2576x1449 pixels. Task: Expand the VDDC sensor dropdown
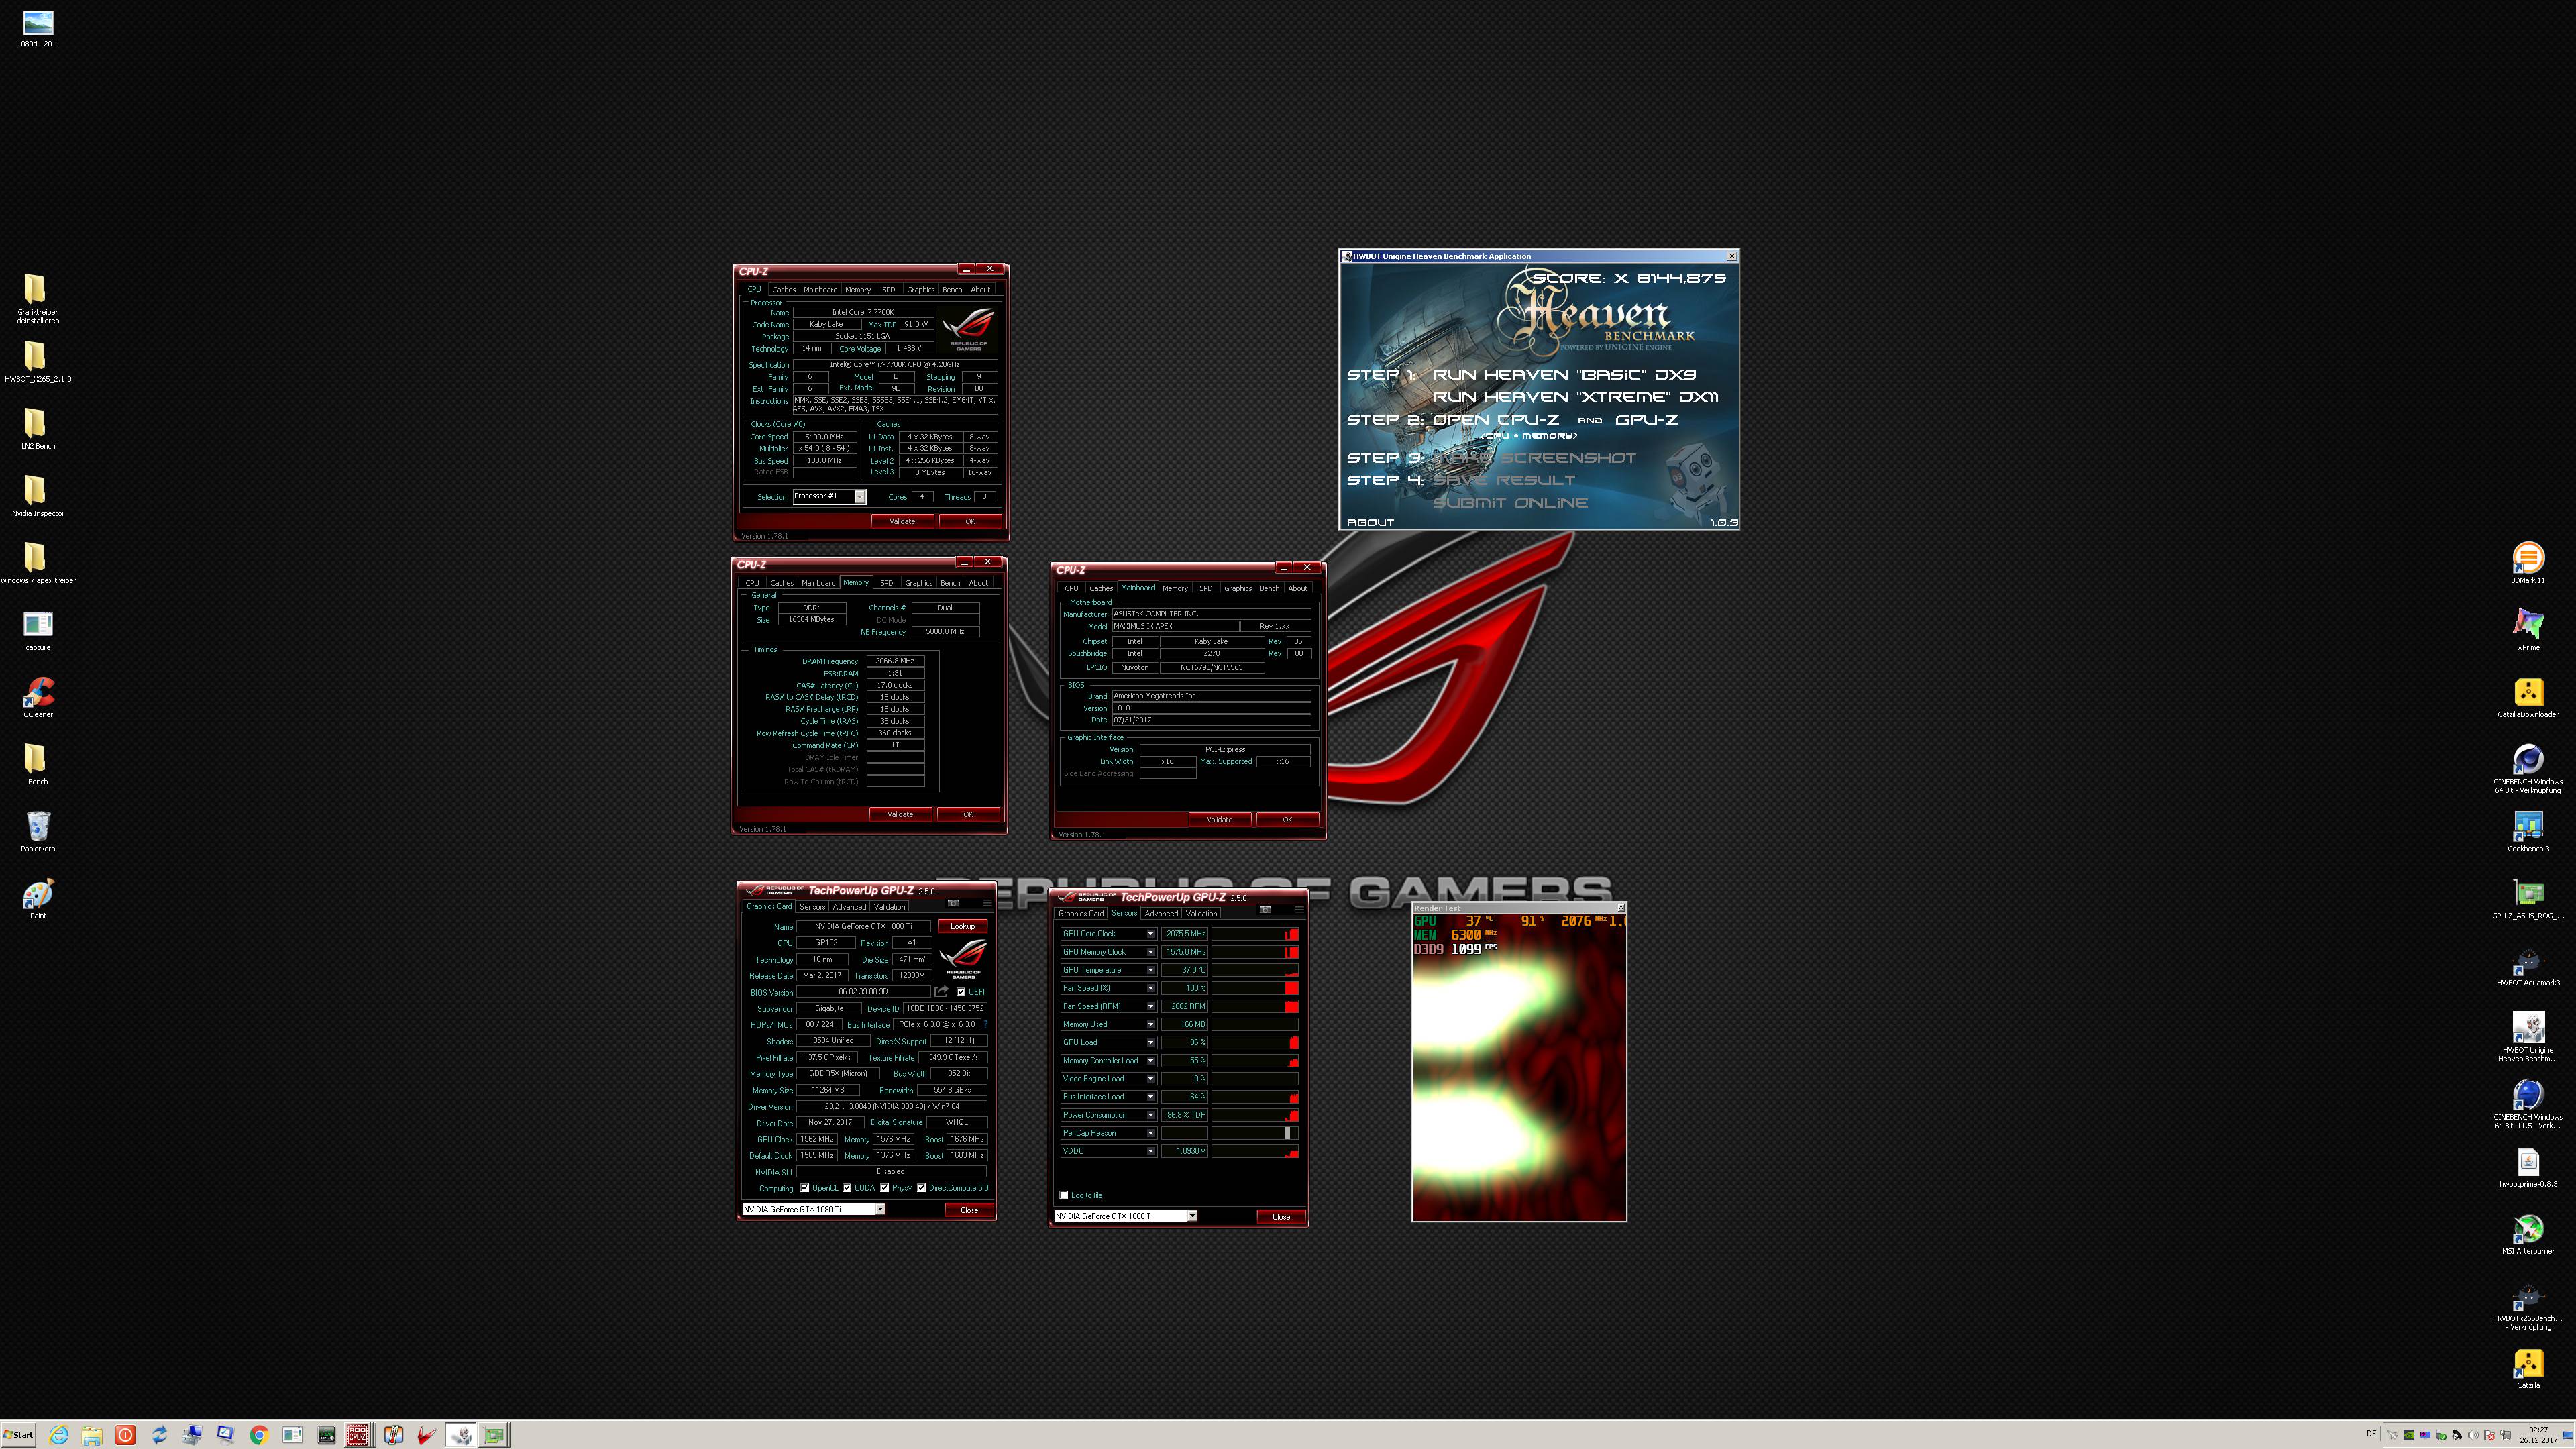pos(1151,1151)
